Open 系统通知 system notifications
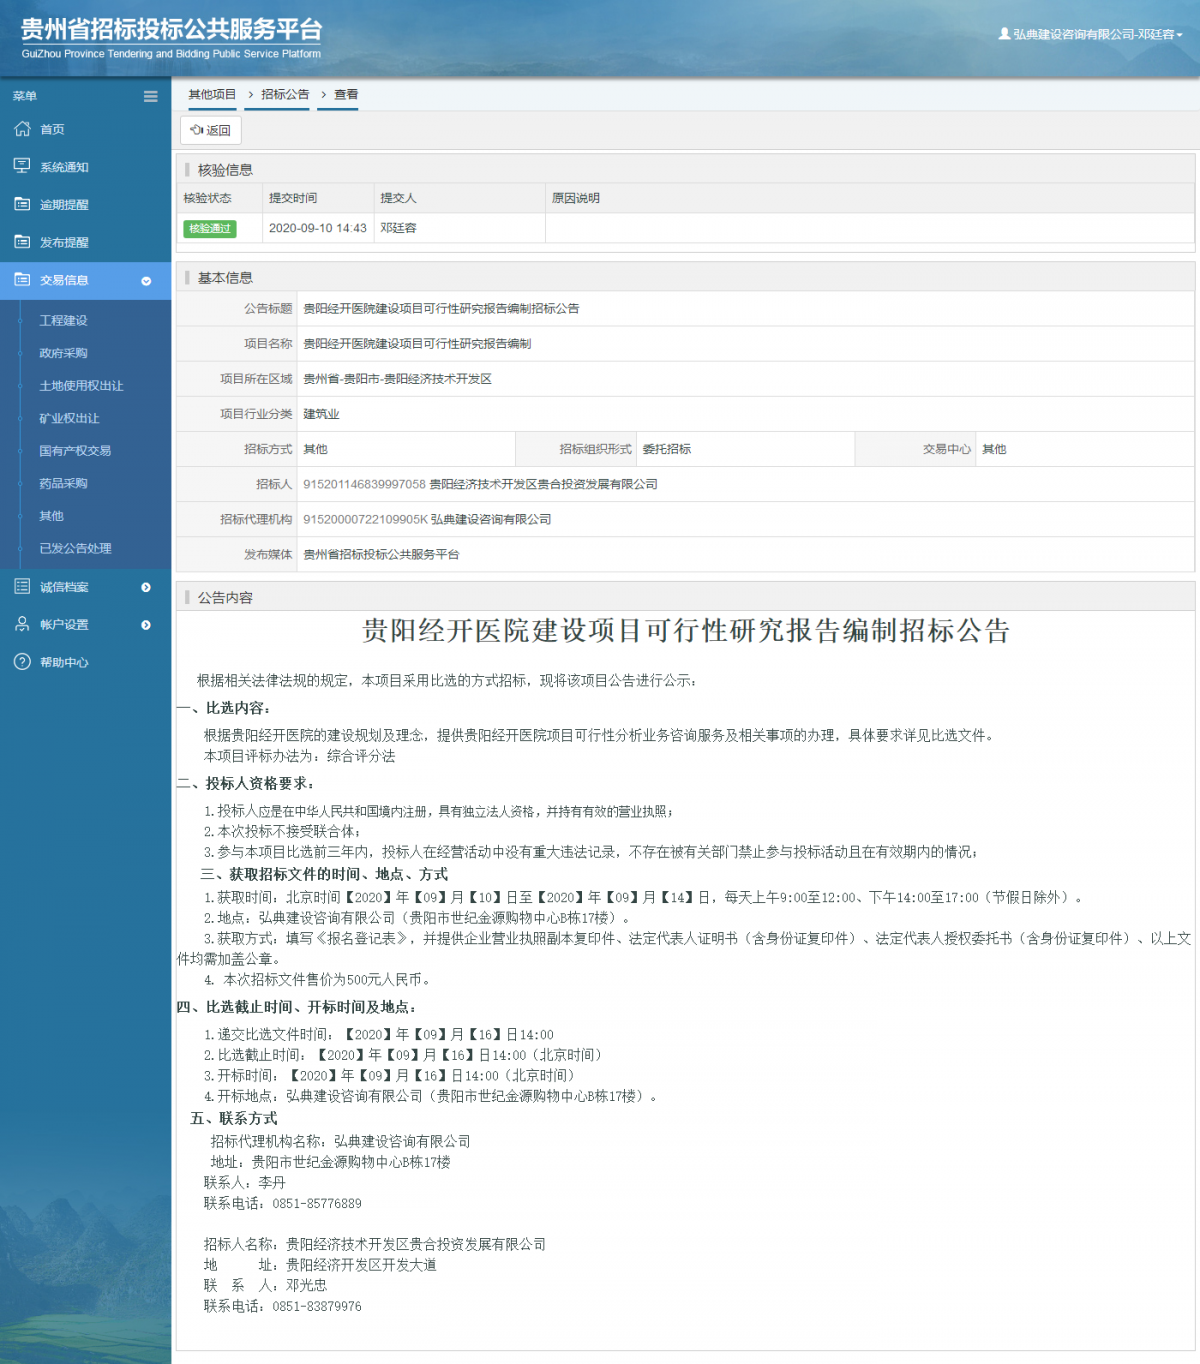The image size is (1200, 1364). tap(22, 166)
